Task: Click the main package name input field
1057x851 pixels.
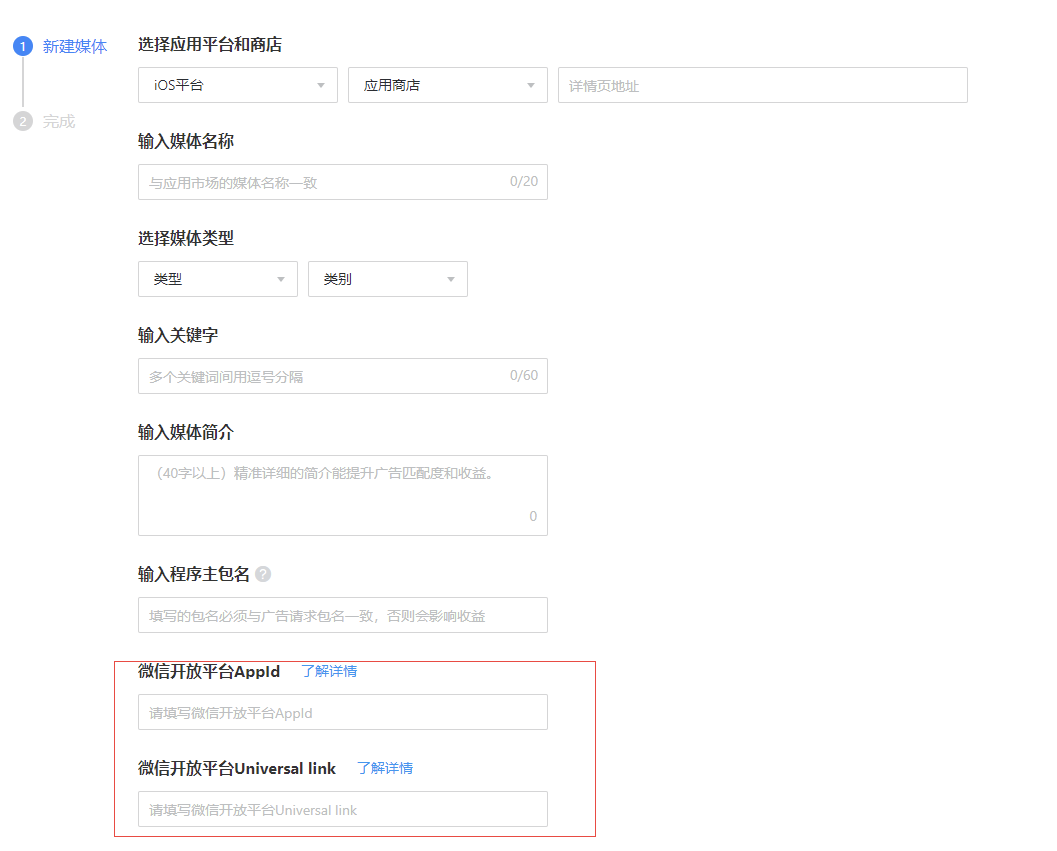Action: coord(342,615)
